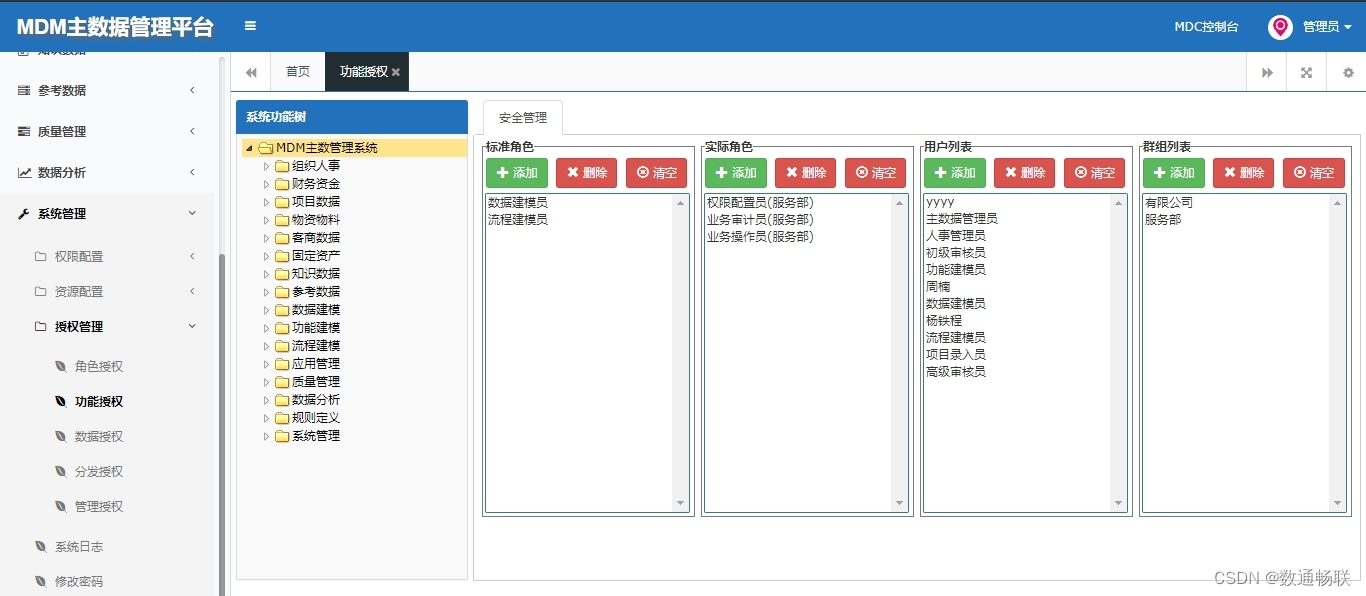
Task: Close the 功能授权 tab
Action: 396,72
